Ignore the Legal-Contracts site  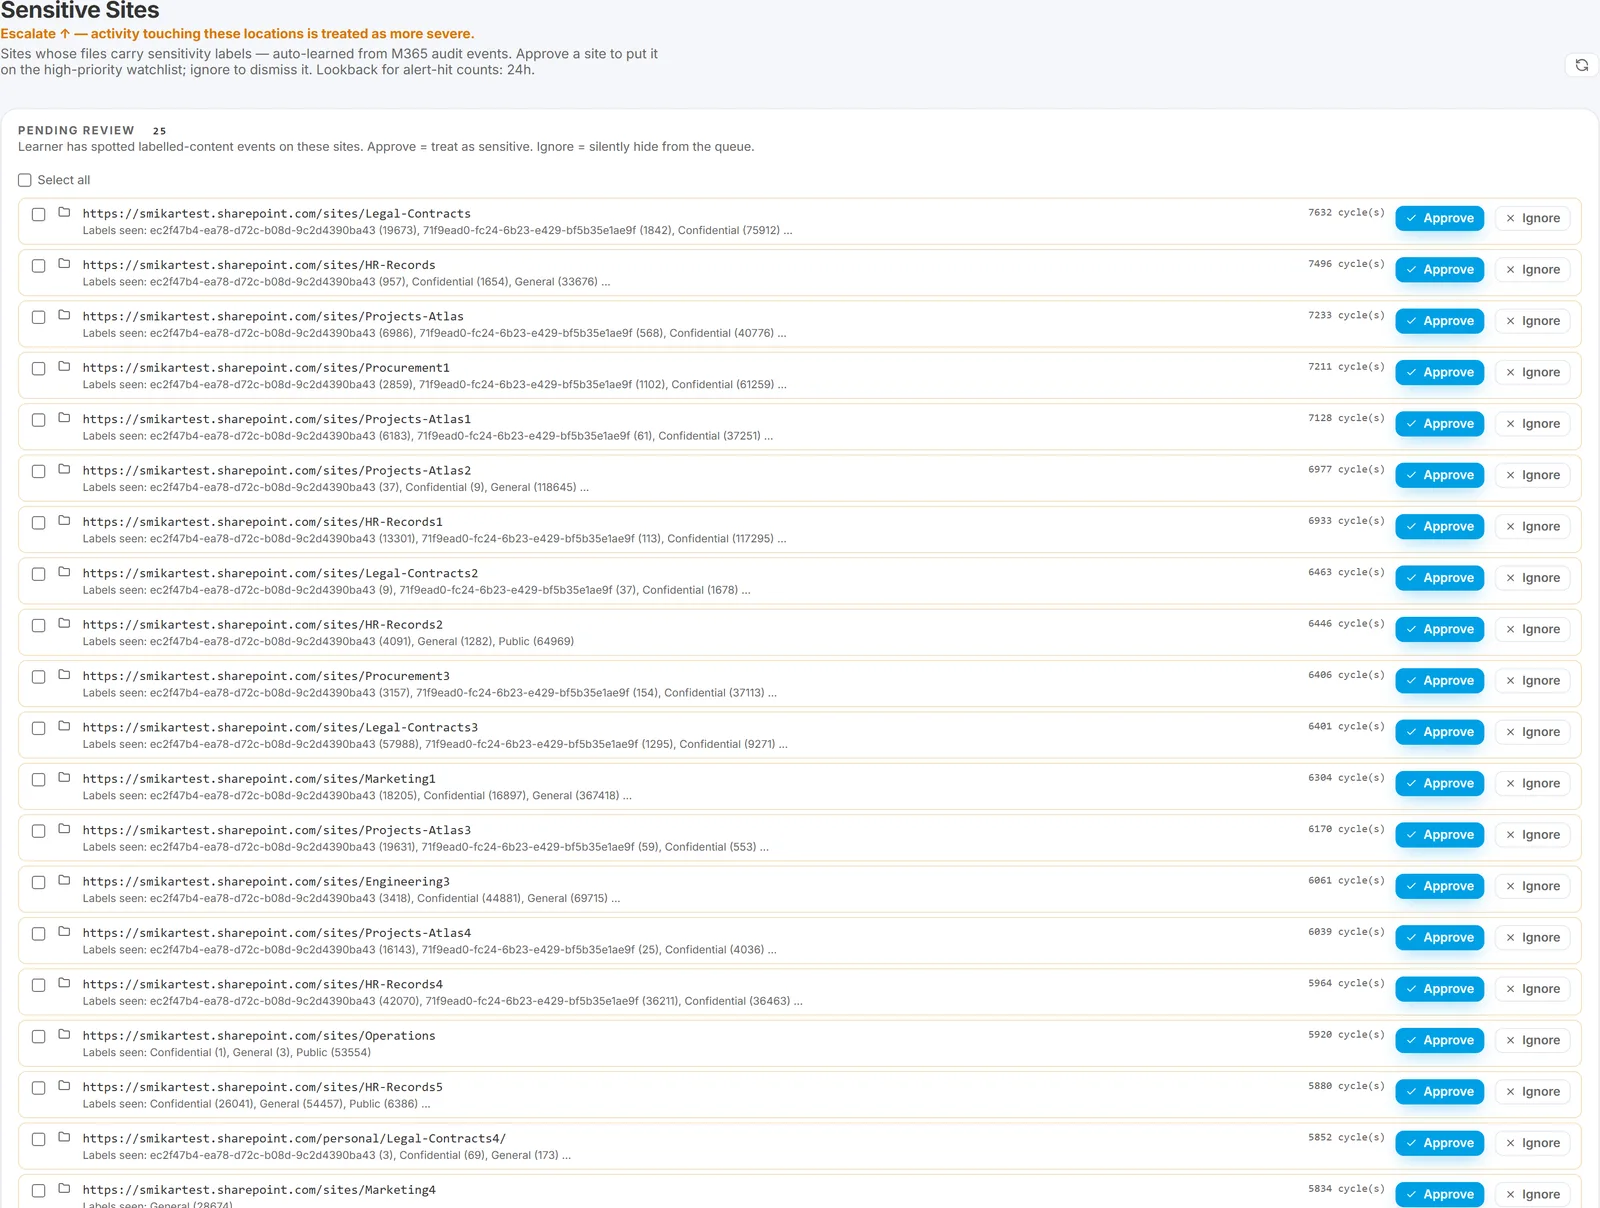[1532, 218]
